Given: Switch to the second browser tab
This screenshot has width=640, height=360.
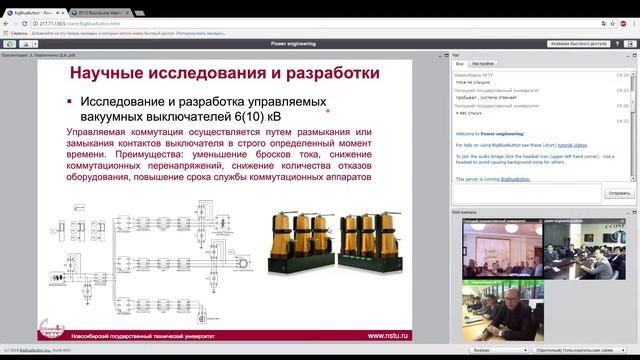Looking at the screenshot, I should (100, 13).
